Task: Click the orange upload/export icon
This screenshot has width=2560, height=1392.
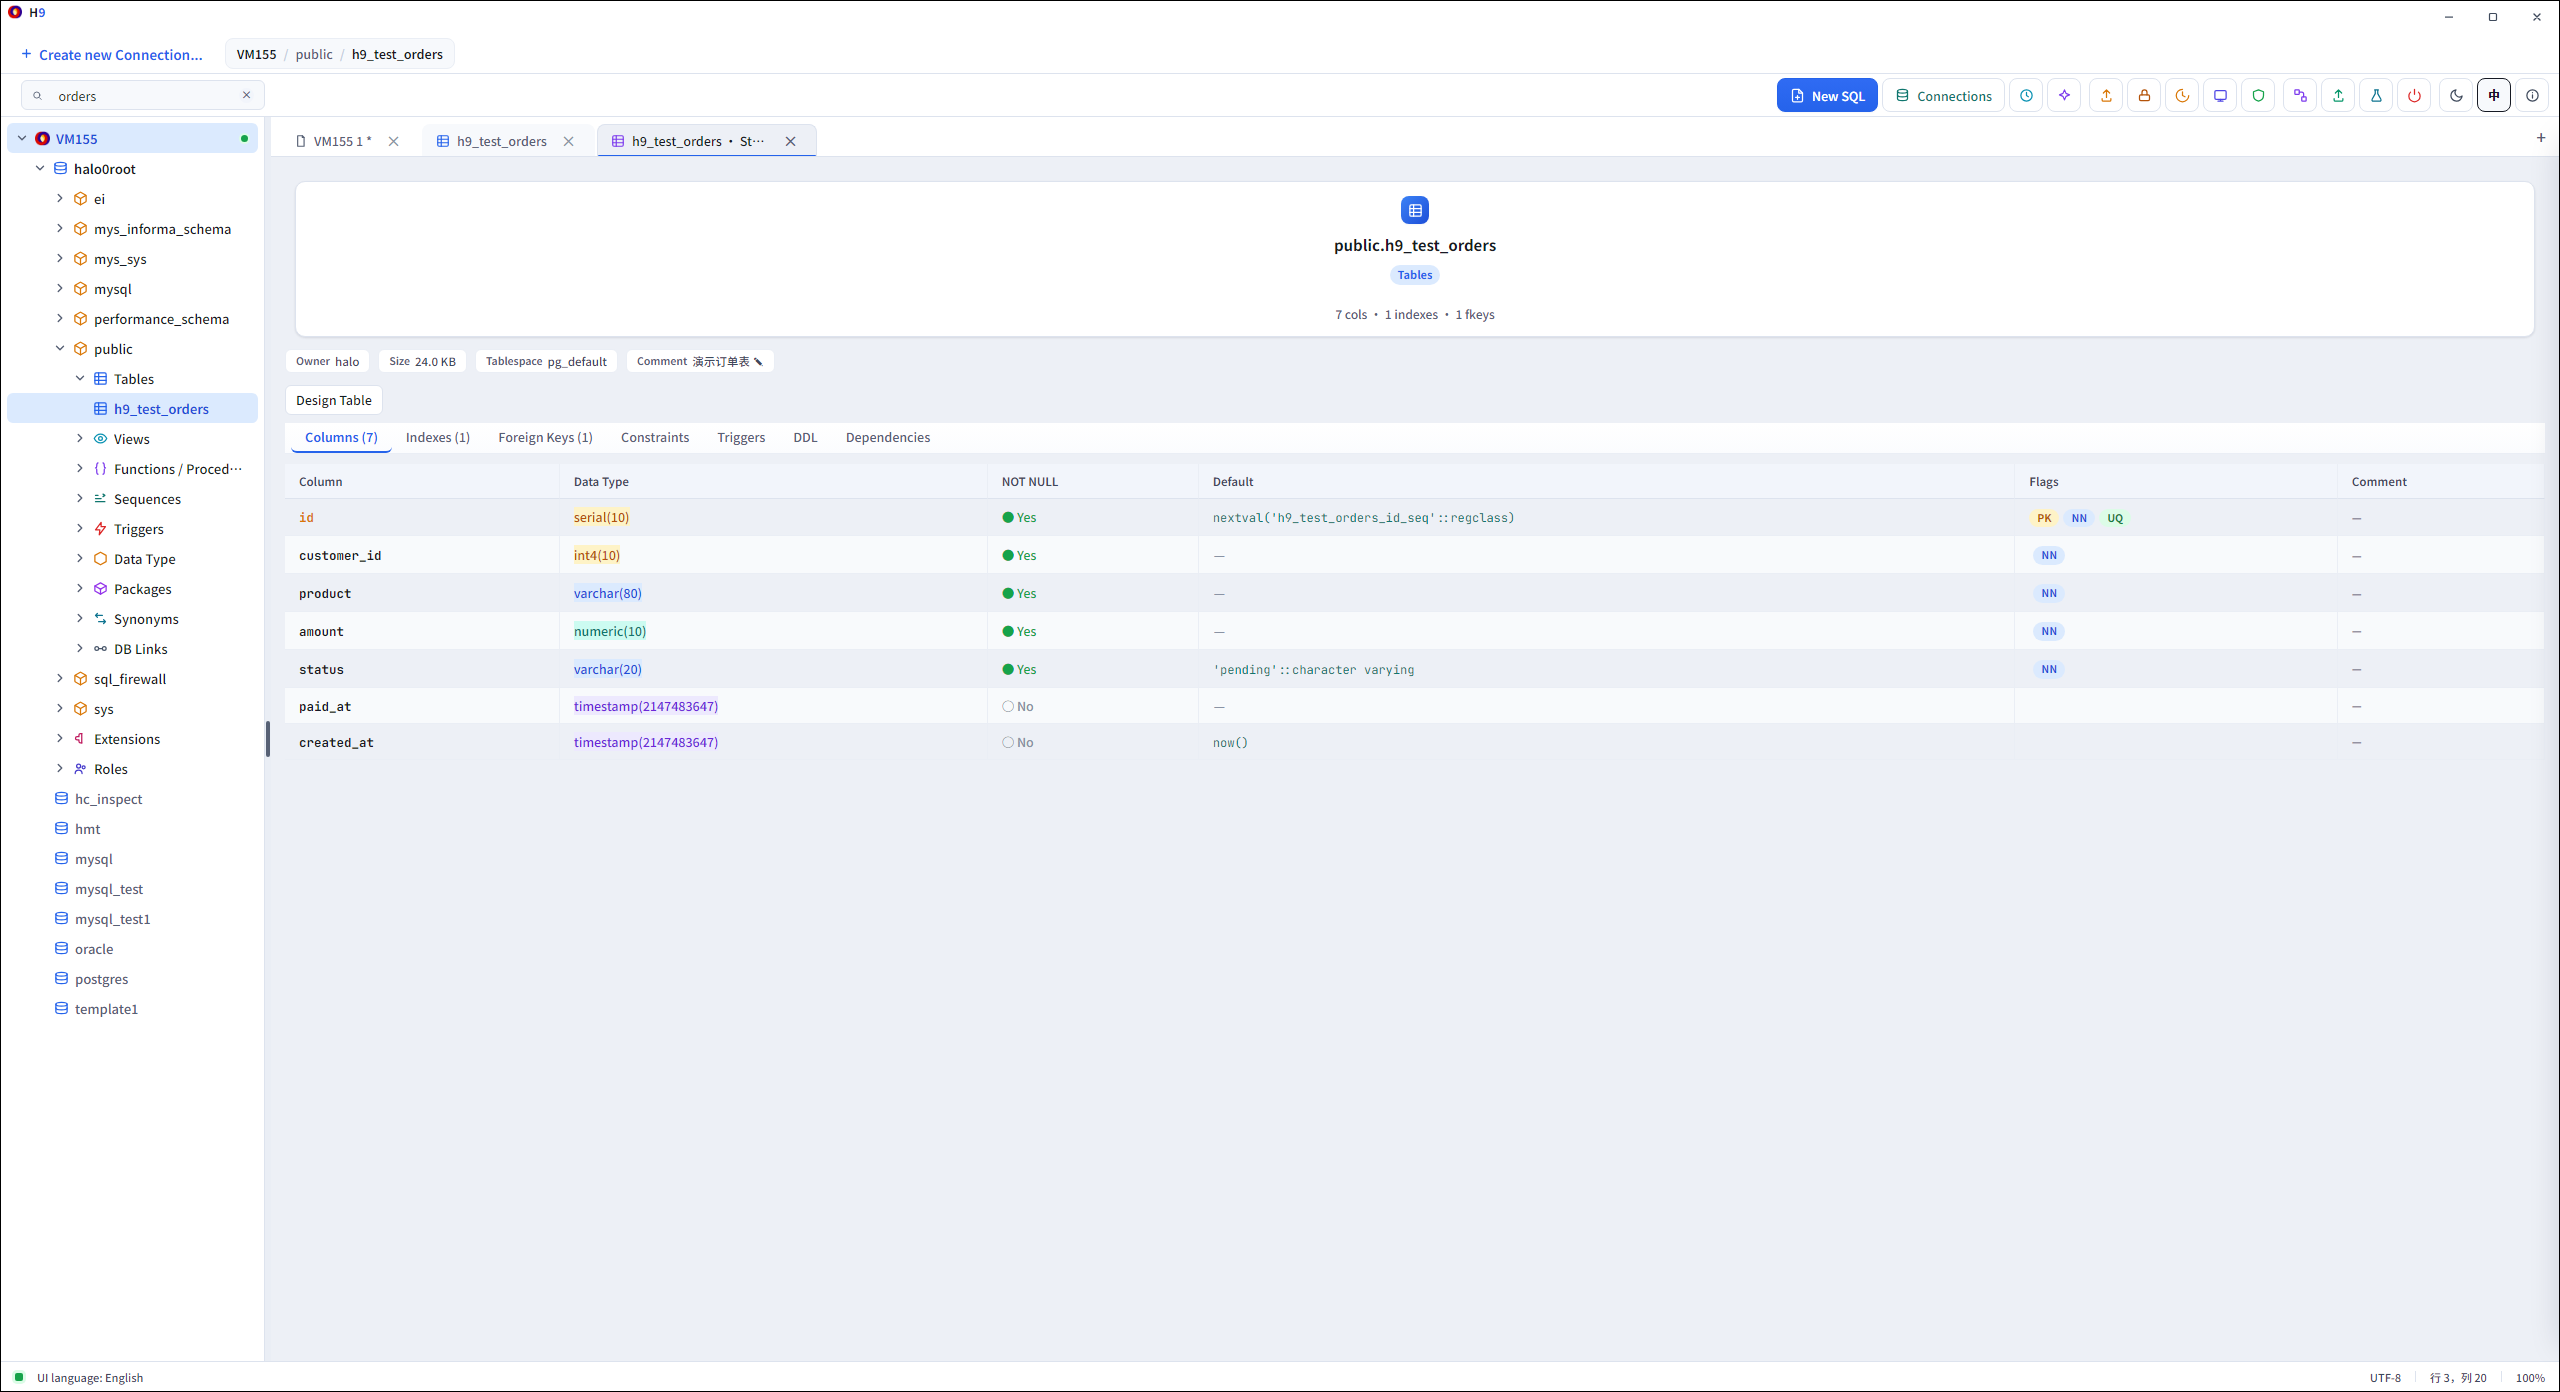Action: tap(2106, 96)
